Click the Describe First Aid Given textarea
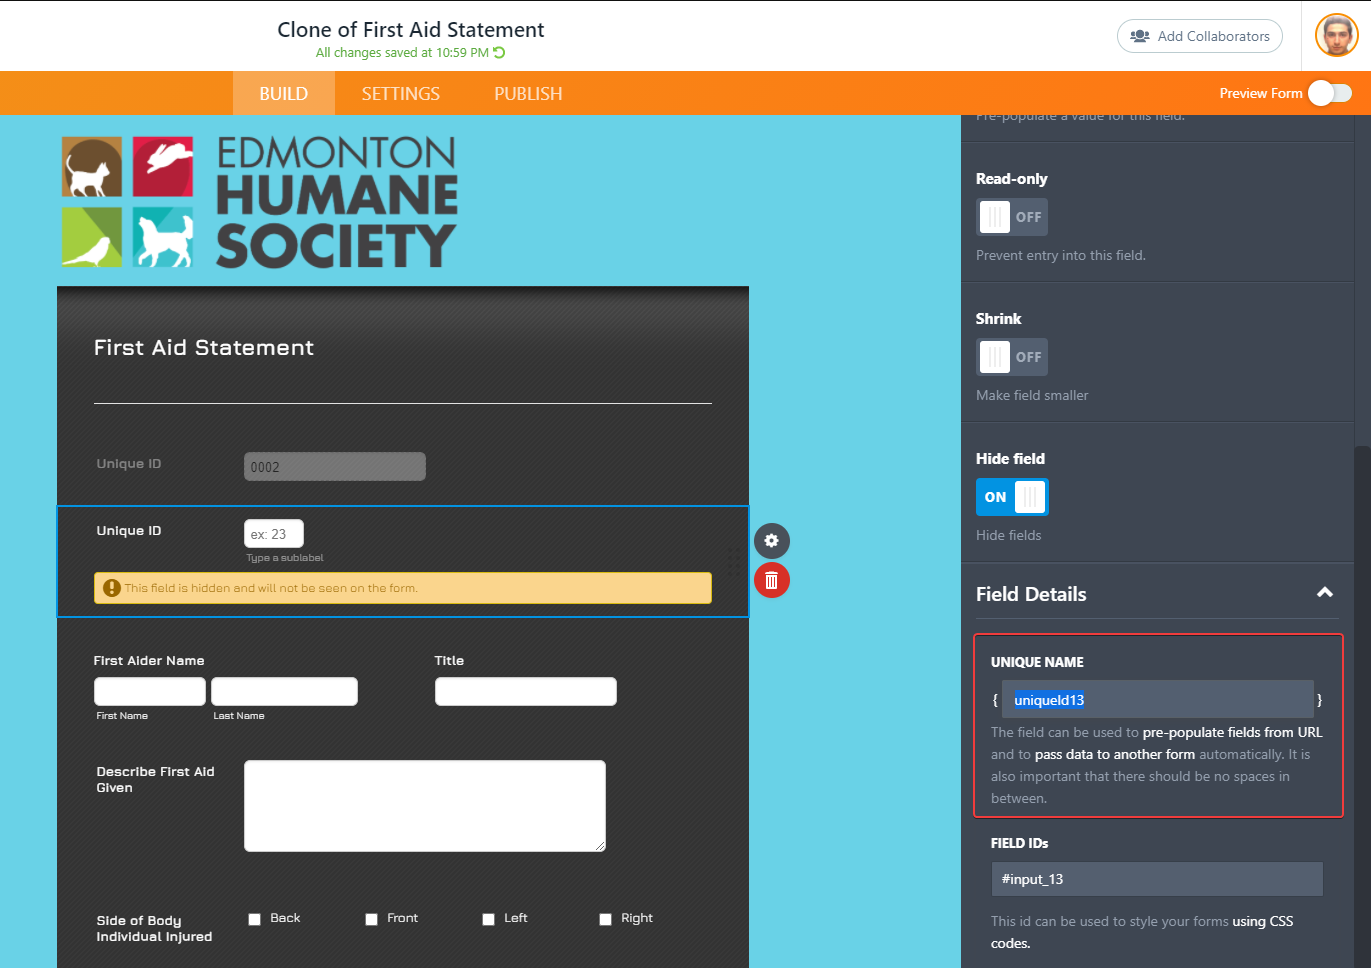Image resolution: width=1371 pixels, height=968 pixels. point(425,806)
